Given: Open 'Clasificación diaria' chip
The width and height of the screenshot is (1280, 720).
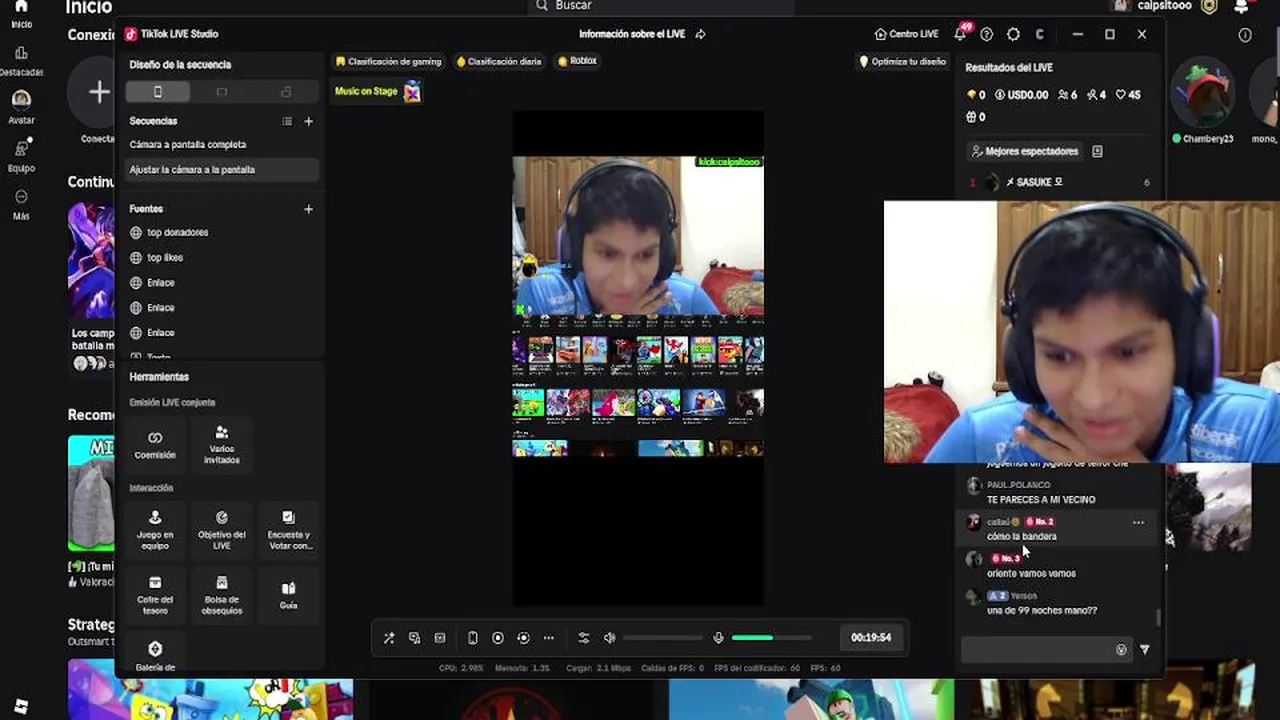Looking at the screenshot, I should (499, 61).
